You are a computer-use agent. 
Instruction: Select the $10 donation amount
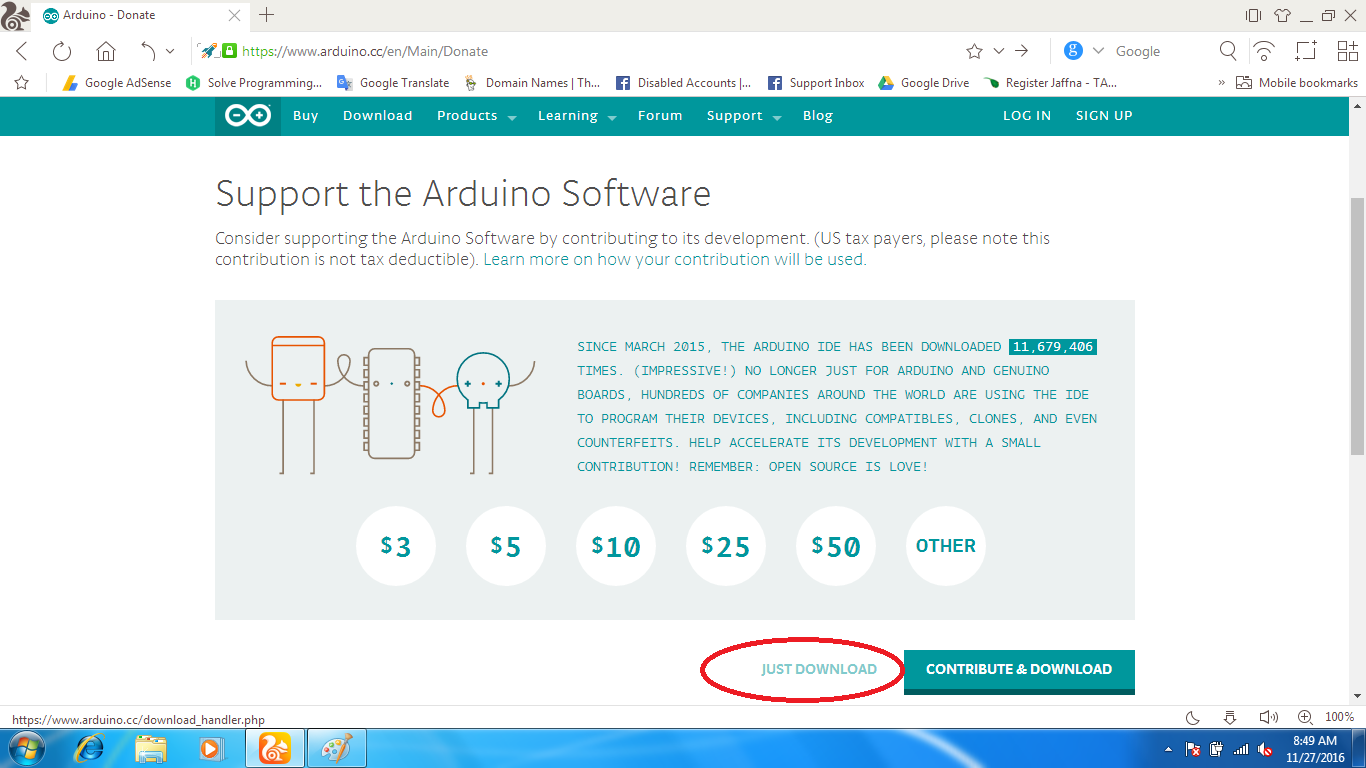point(616,546)
